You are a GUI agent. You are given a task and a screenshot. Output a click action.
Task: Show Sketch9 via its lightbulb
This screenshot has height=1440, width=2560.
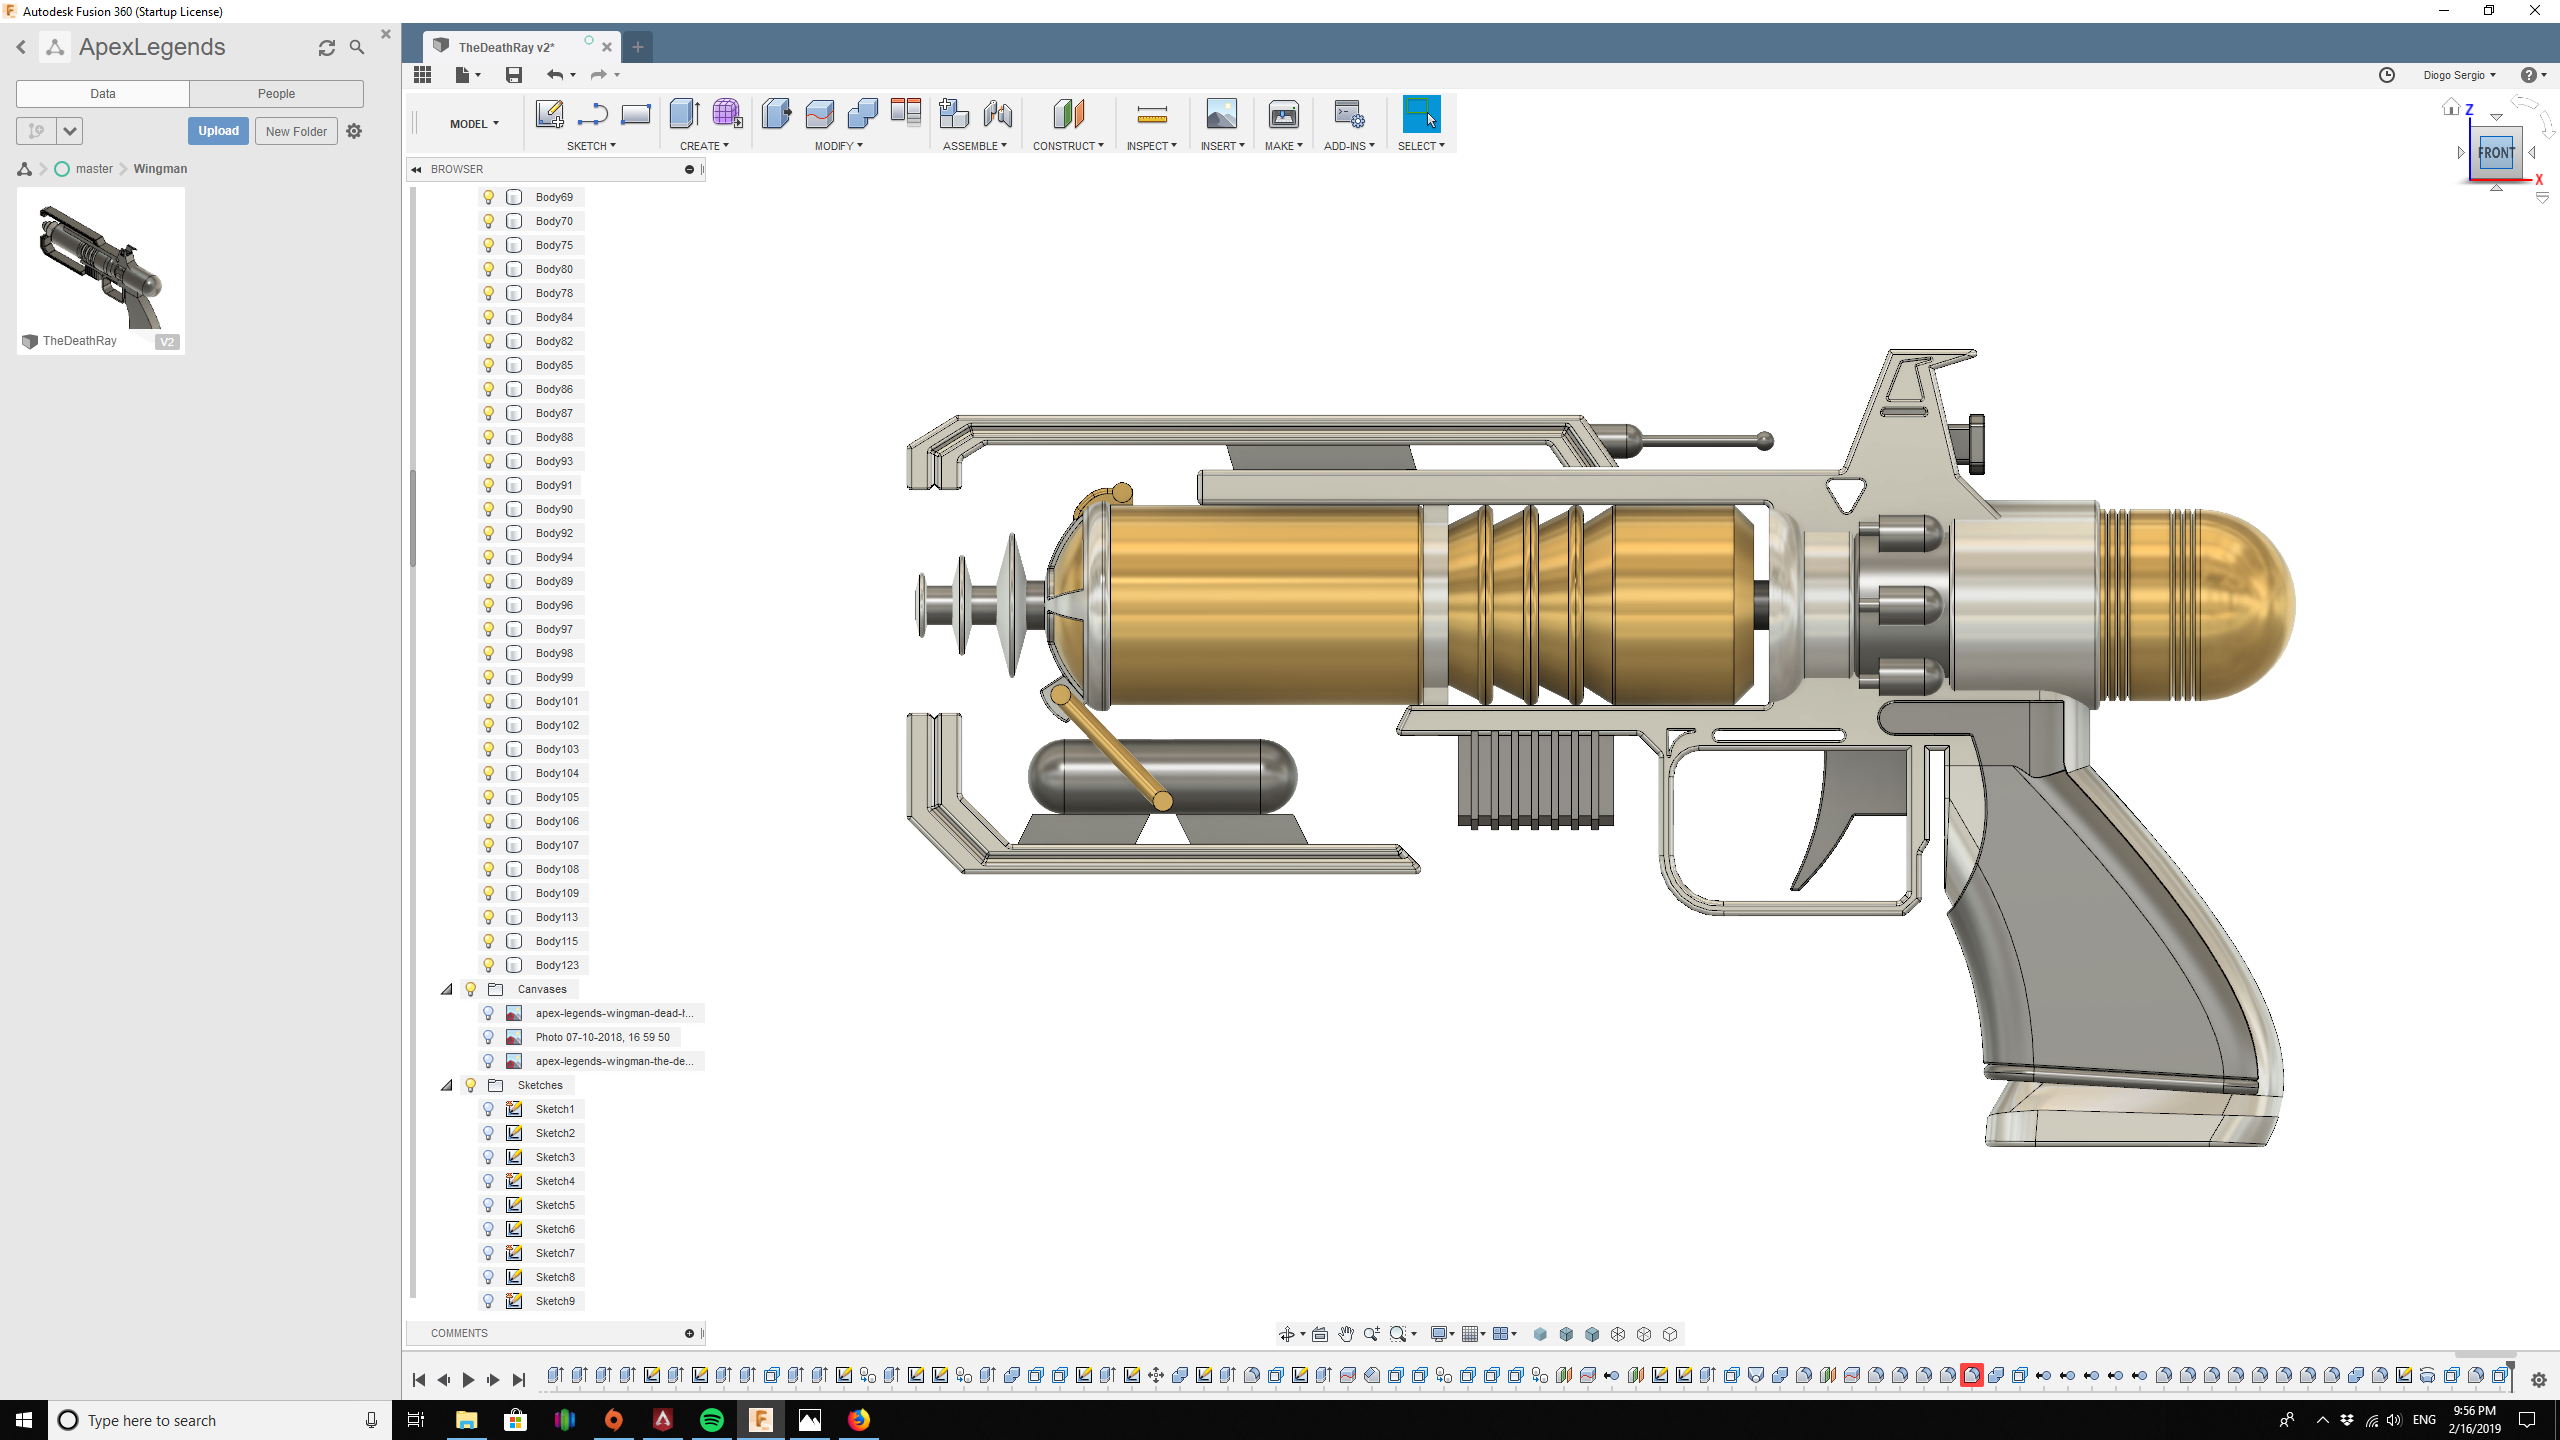[x=489, y=1301]
